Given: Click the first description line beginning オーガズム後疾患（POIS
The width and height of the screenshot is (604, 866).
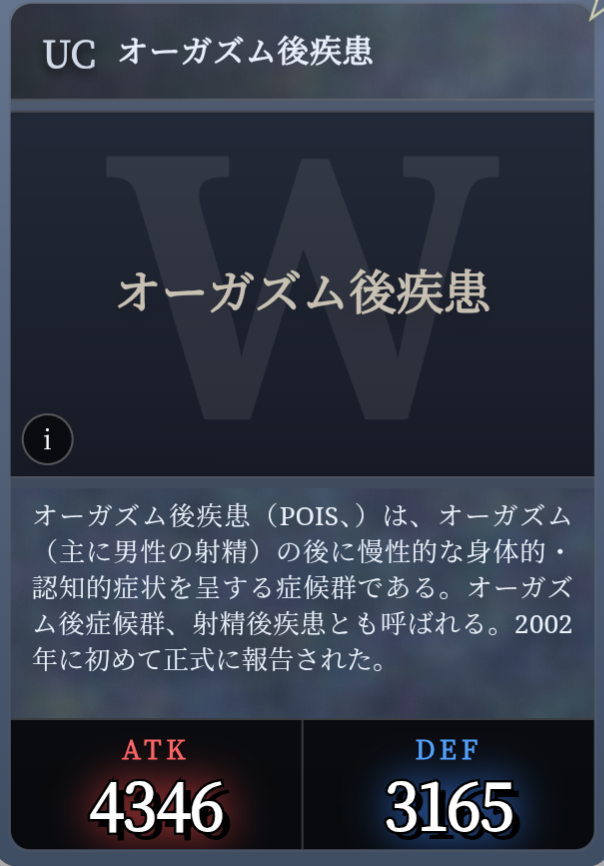Looking at the screenshot, I should (x=302, y=516).
